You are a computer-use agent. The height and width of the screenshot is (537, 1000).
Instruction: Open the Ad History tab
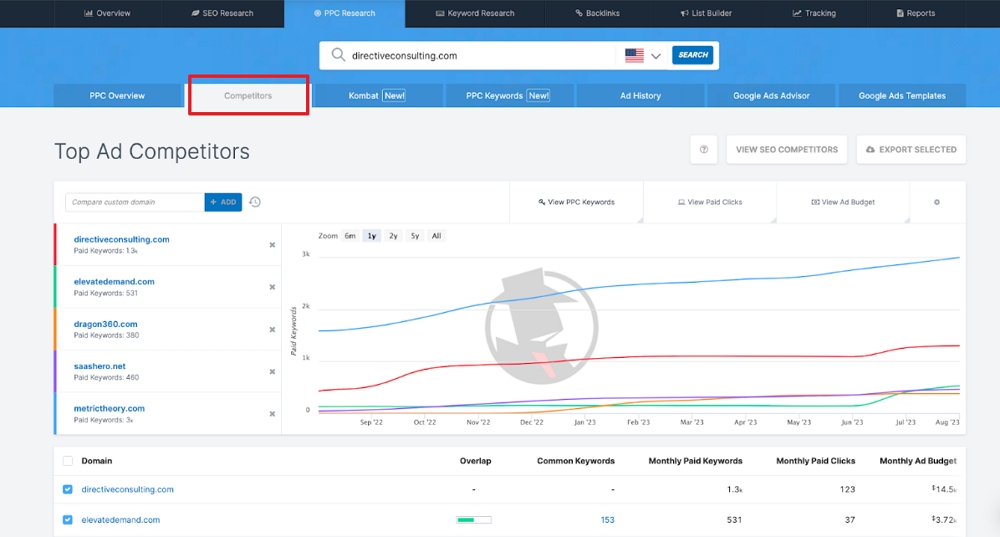(x=640, y=96)
